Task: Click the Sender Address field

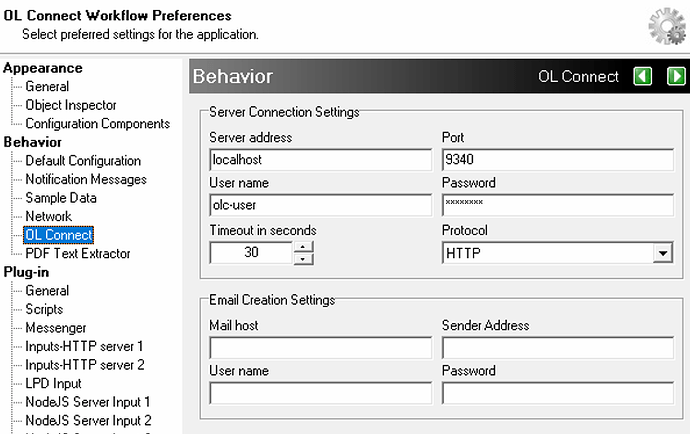Action: 558,348
